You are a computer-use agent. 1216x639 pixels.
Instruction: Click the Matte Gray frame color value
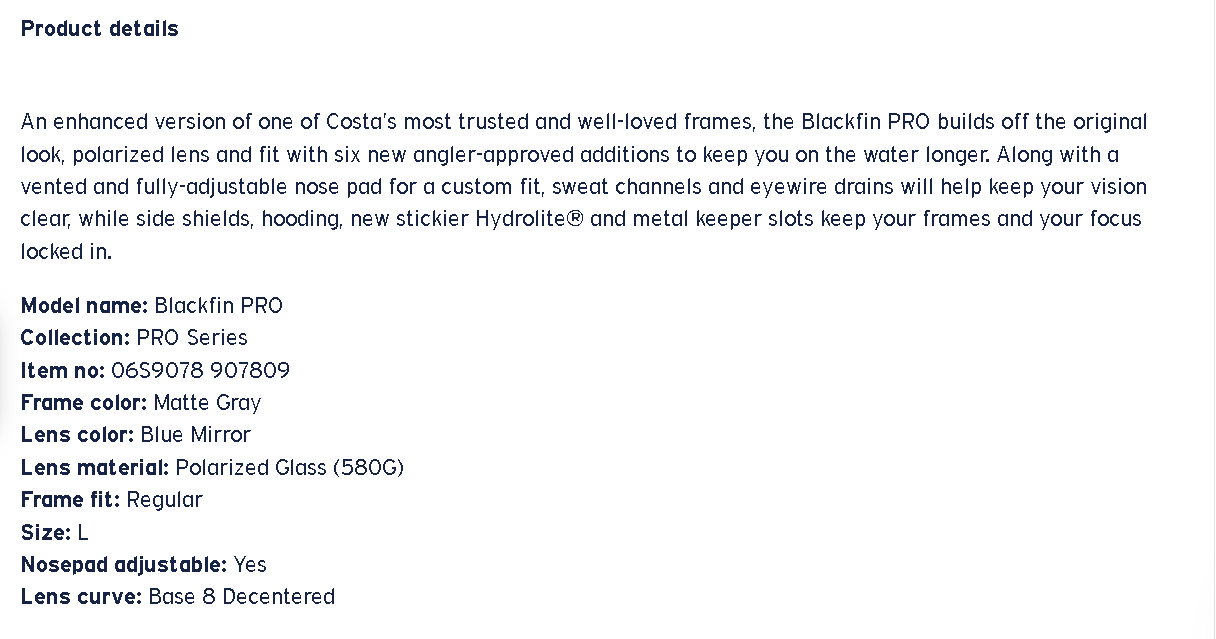click(x=207, y=403)
